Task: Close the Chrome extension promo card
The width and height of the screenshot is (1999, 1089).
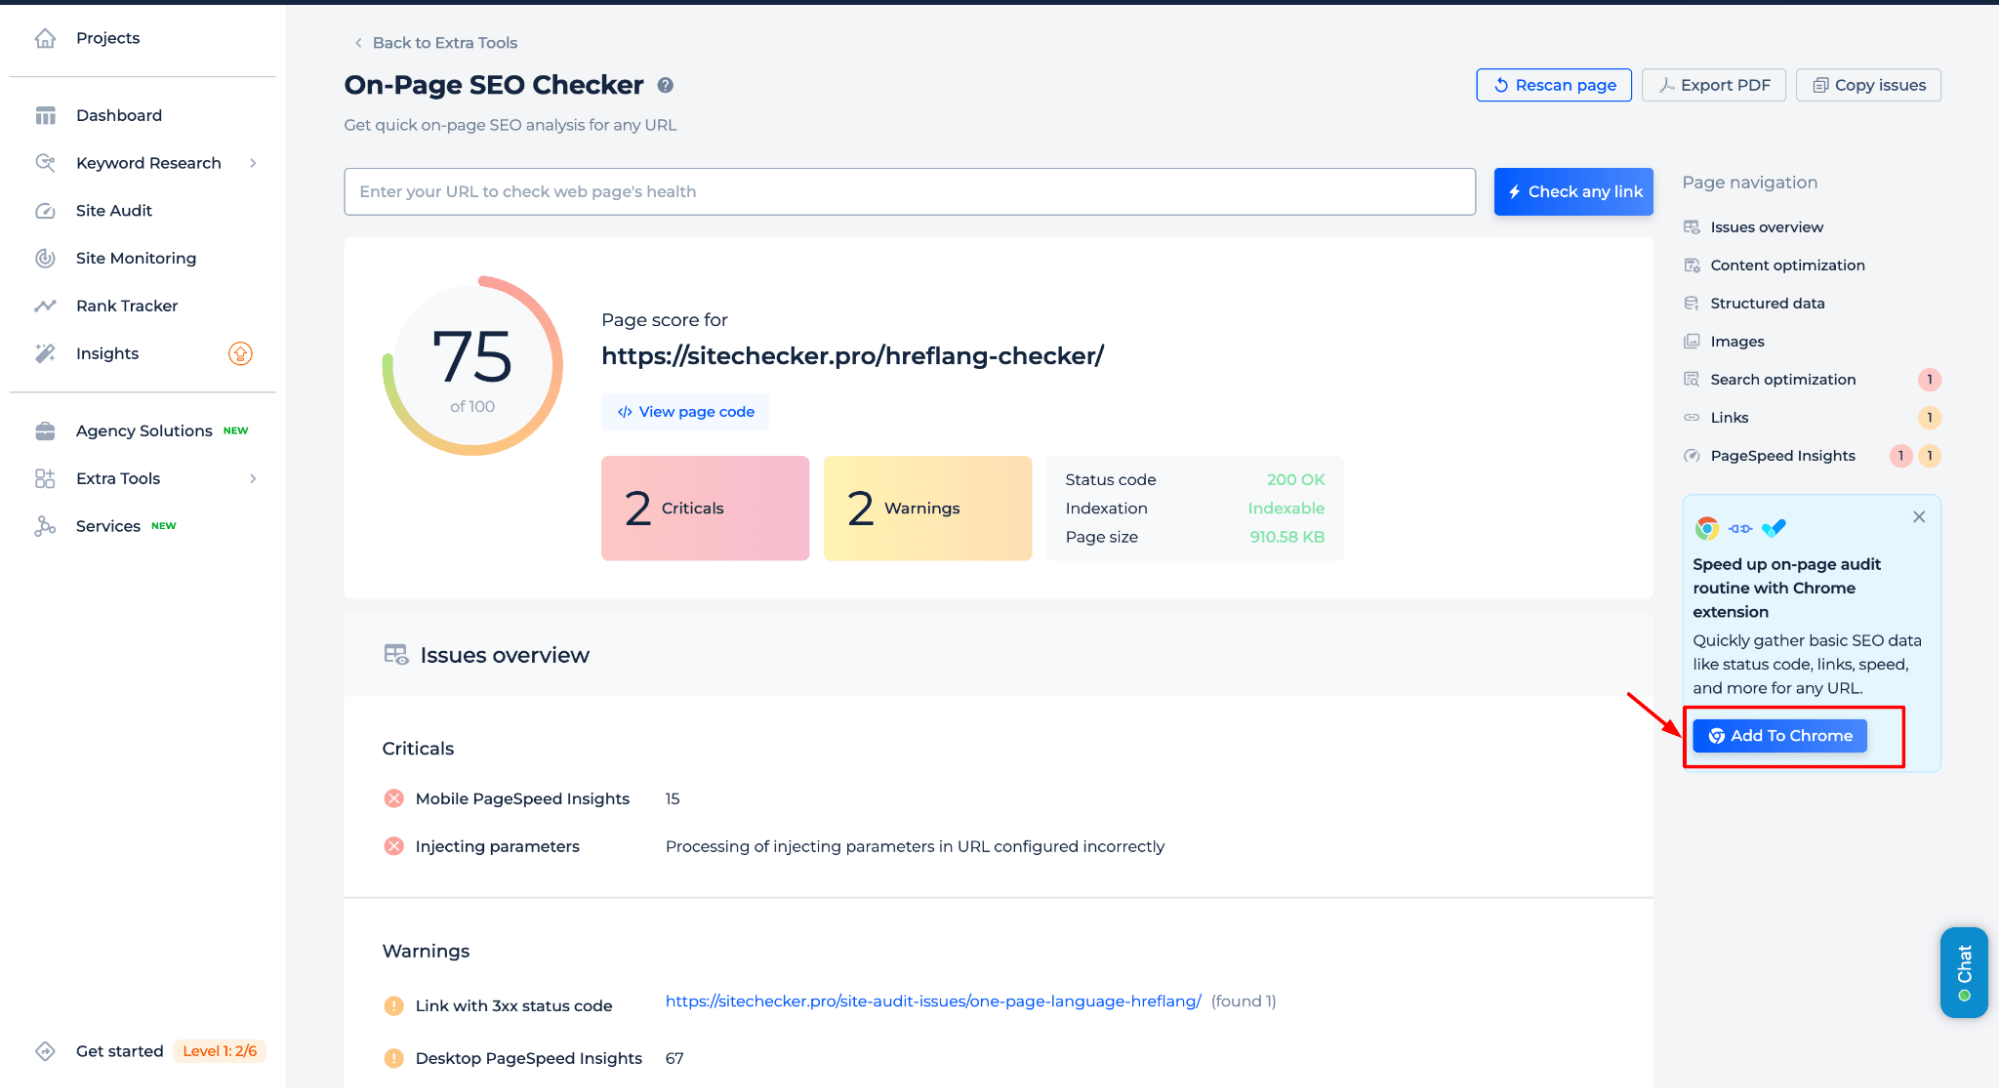Action: pos(1918,517)
